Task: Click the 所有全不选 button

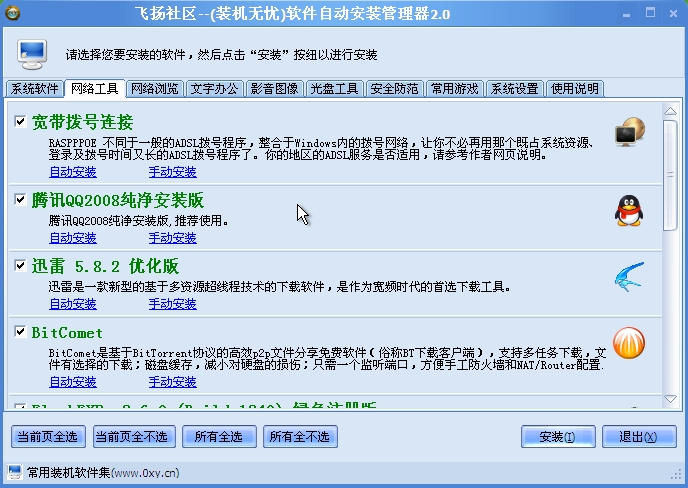Action: [x=300, y=437]
